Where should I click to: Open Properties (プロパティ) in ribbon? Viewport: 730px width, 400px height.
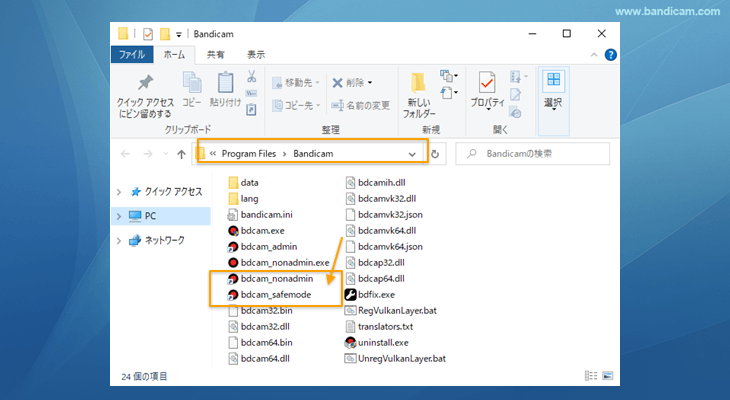coord(487,91)
